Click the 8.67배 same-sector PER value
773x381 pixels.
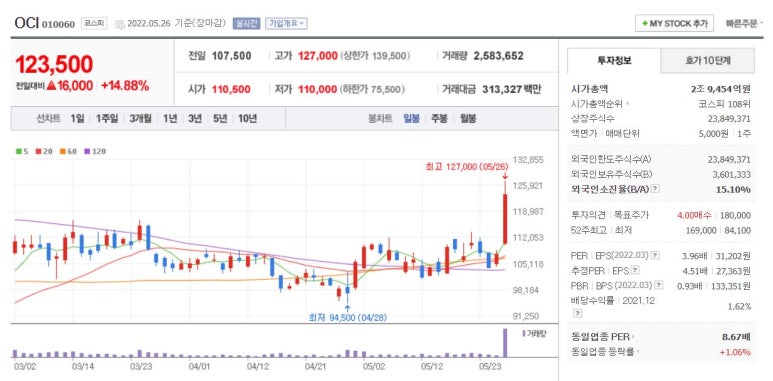pyautogui.click(x=736, y=337)
